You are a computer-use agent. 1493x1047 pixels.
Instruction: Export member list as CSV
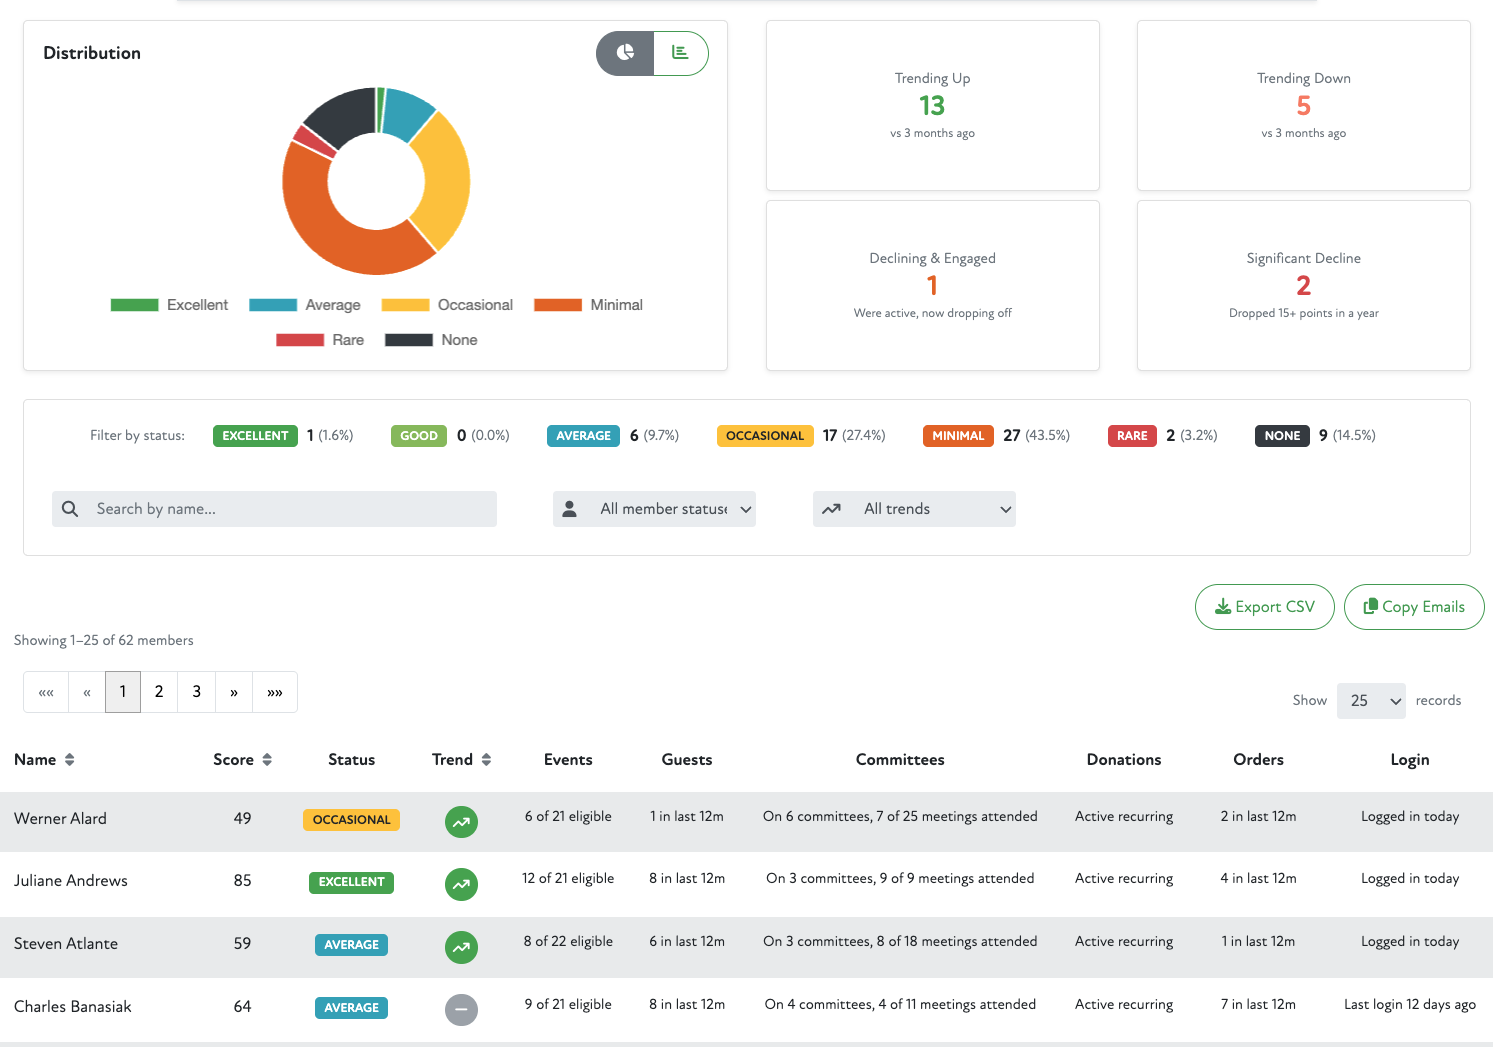pos(1264,607)
